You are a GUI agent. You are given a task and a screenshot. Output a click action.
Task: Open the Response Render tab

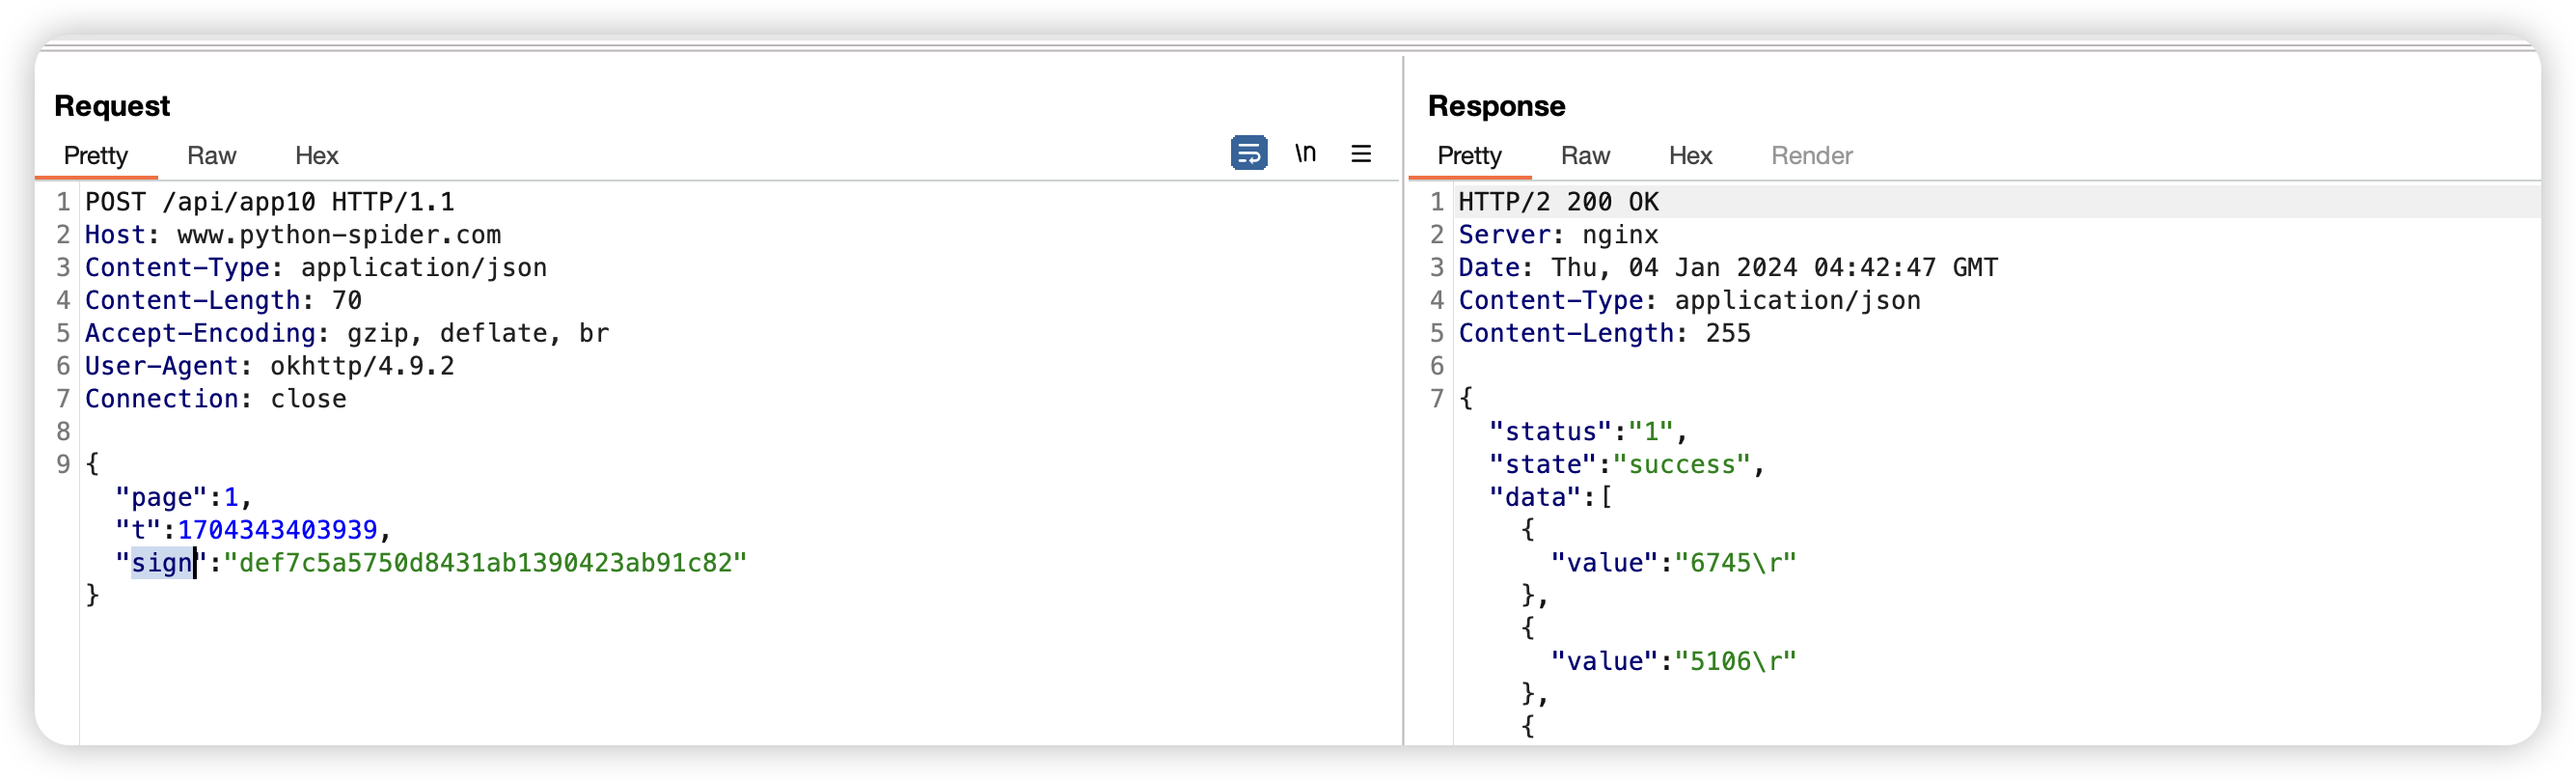pos(1812,155)
